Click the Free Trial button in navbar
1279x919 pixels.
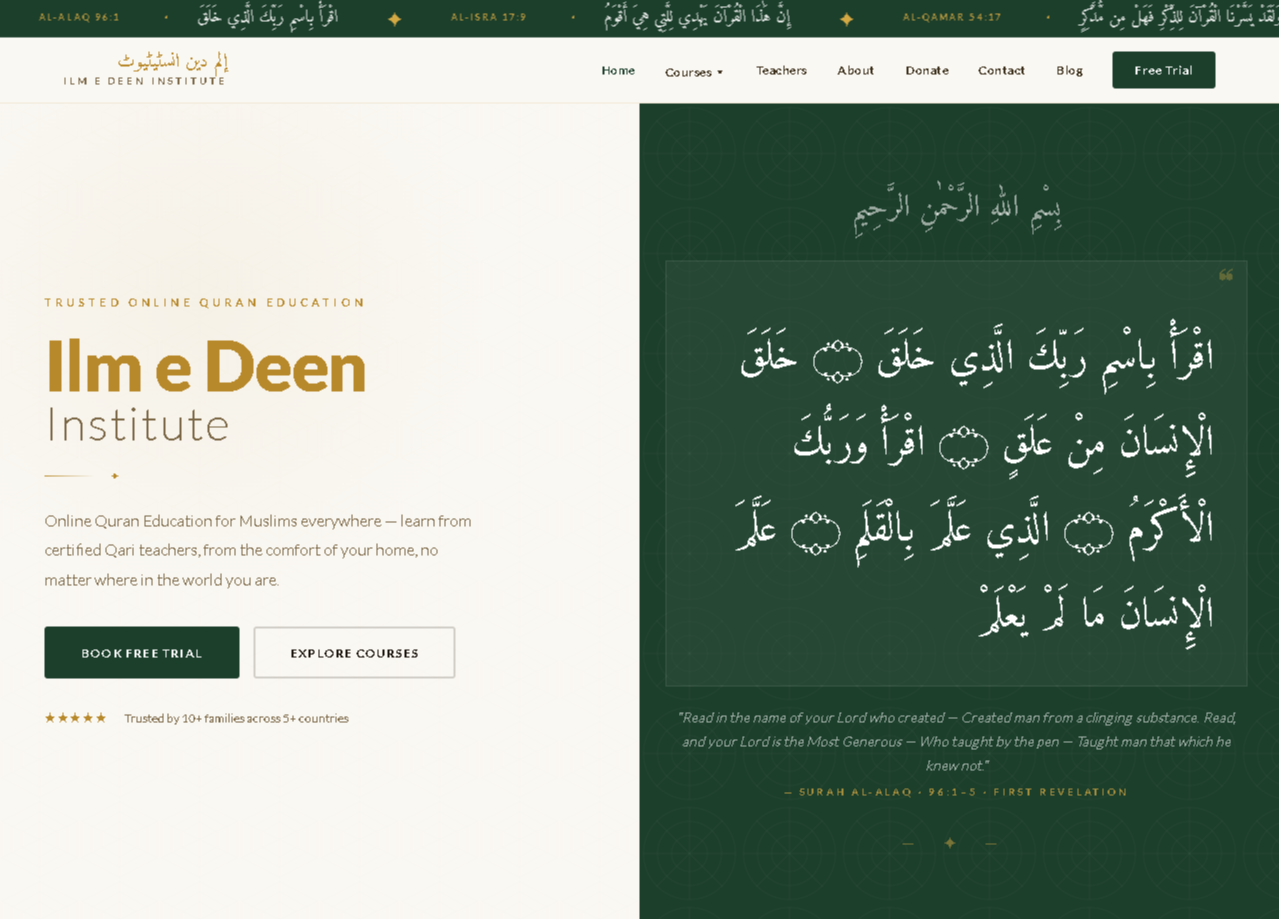pyautogui.click(x=1163, y=70)
